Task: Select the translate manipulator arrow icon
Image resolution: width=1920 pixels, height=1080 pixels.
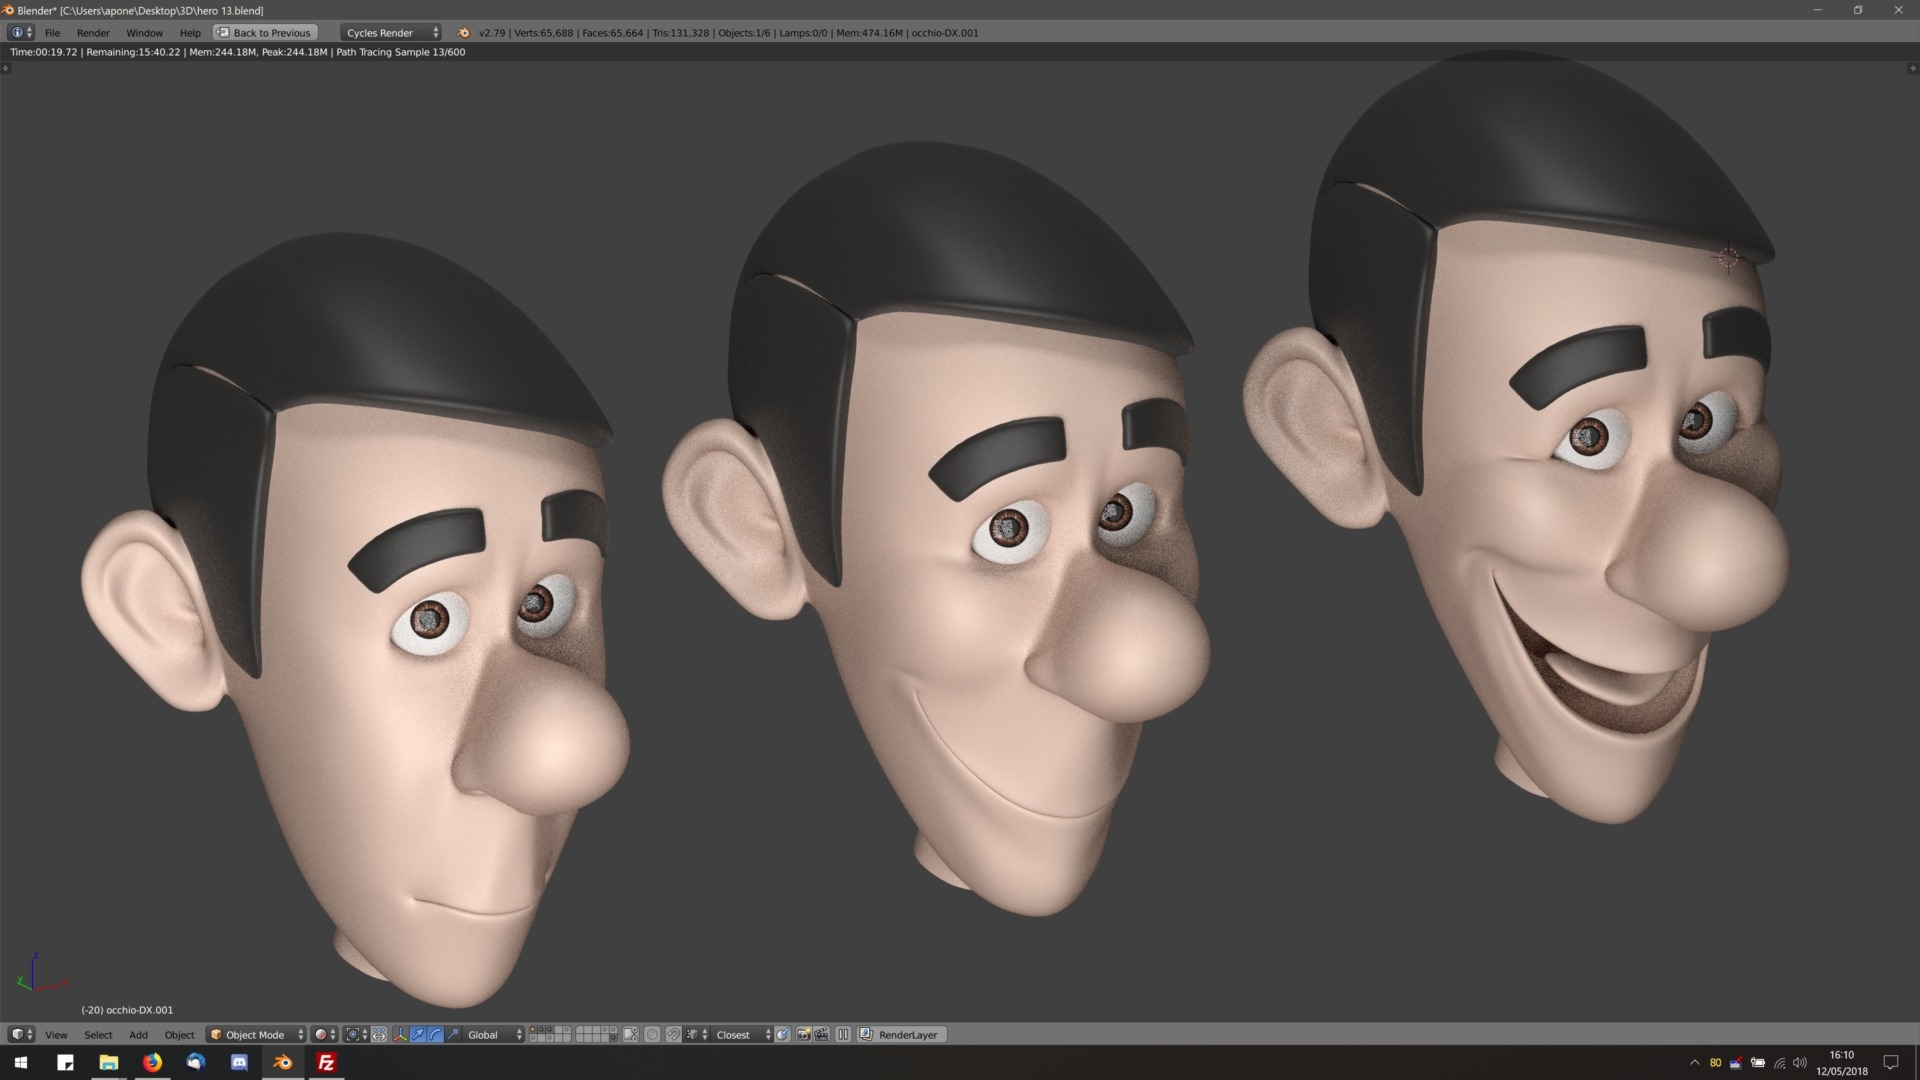Action: point(418,1034)
